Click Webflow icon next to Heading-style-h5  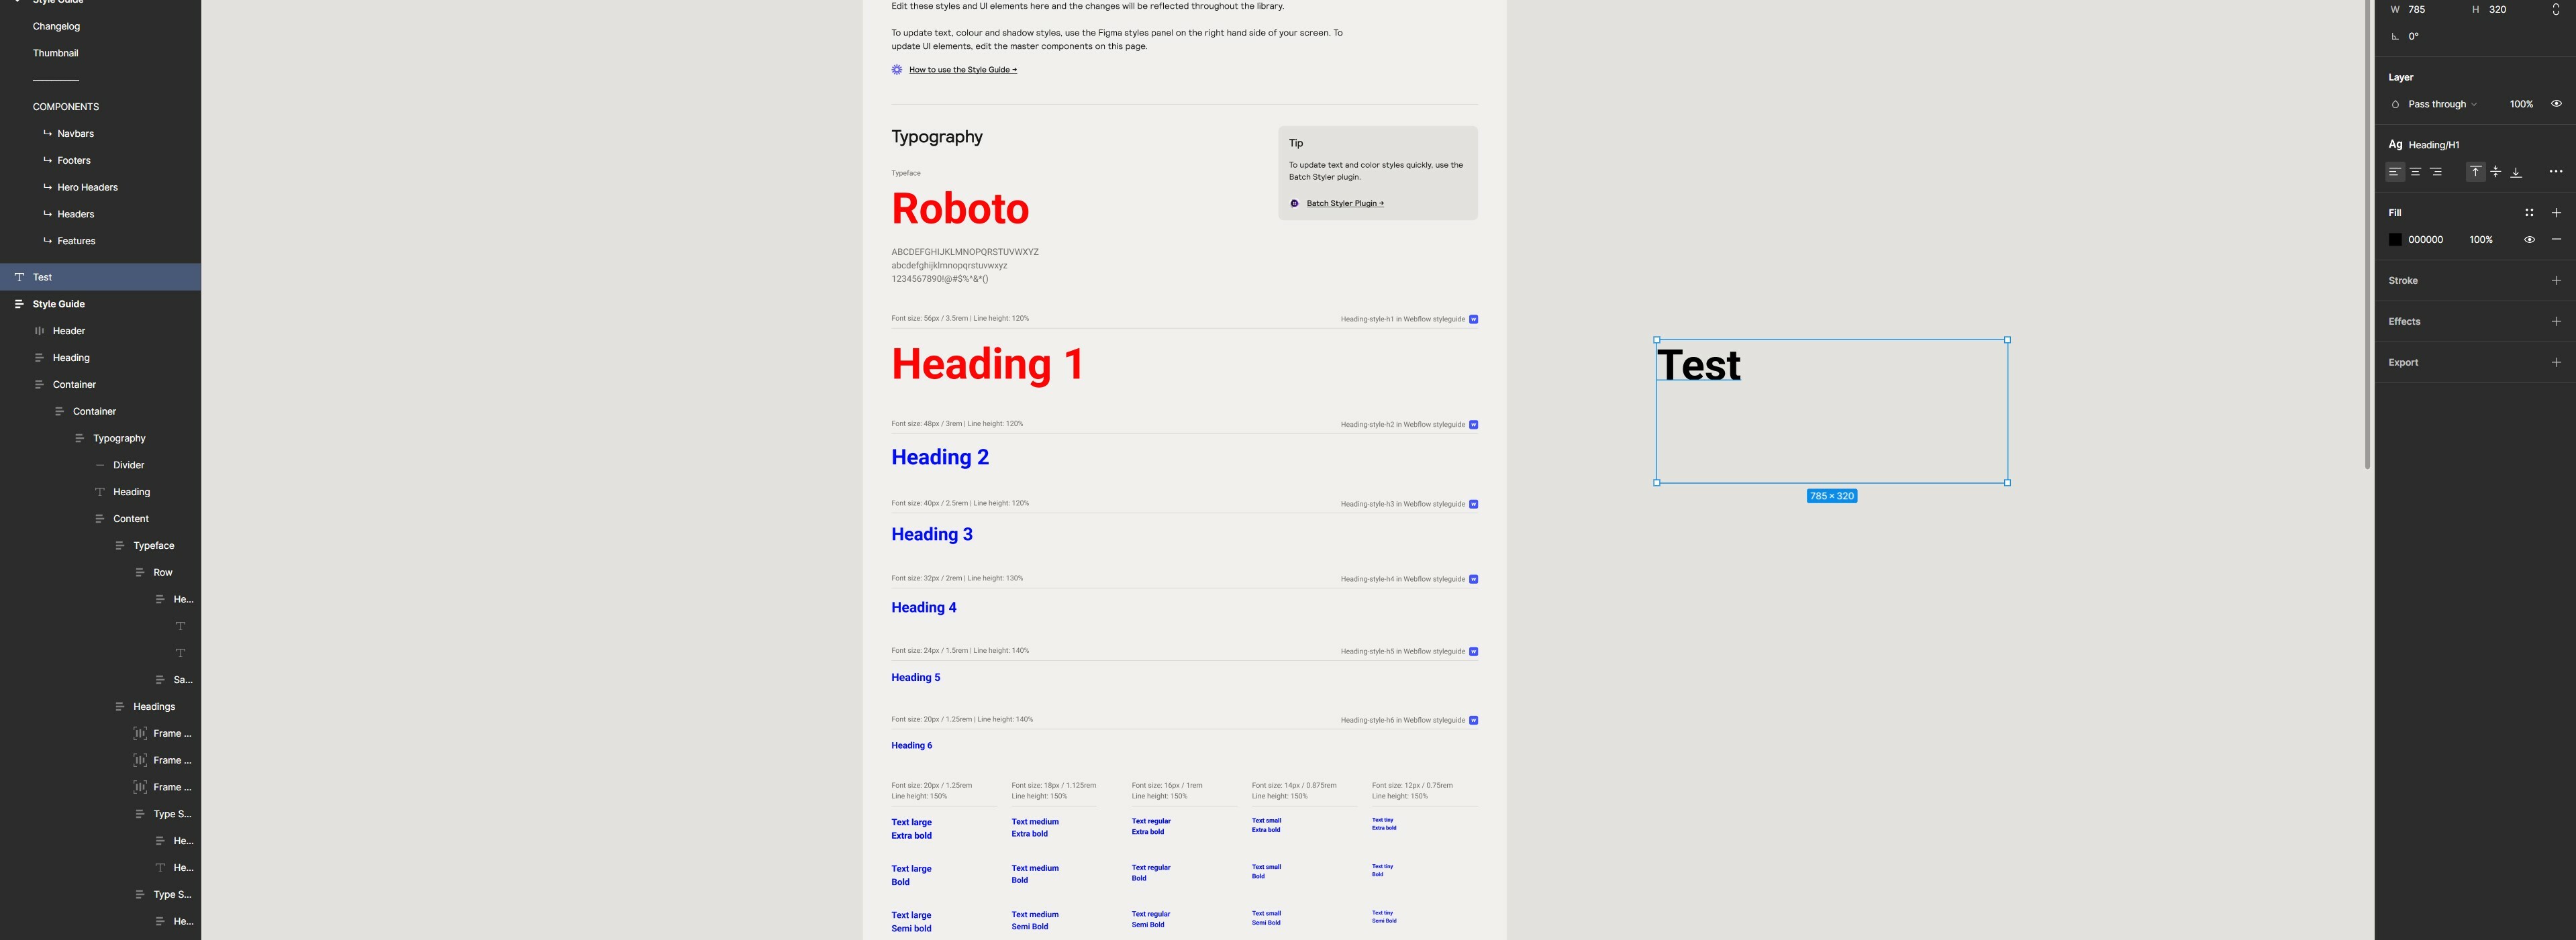click(x=1473, y=652)
